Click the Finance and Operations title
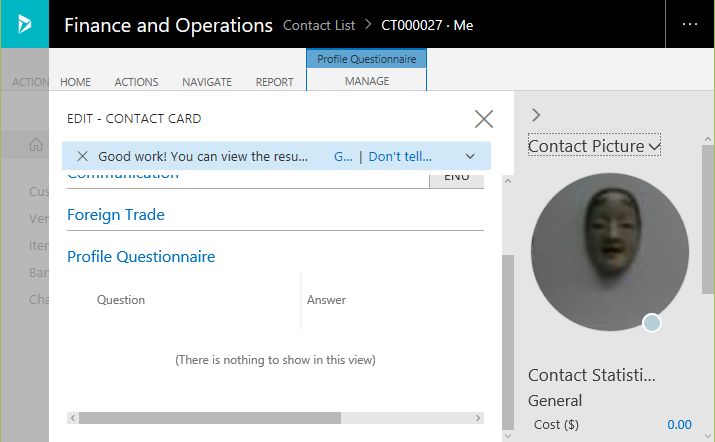715x442 pixels. click(168, 25)
